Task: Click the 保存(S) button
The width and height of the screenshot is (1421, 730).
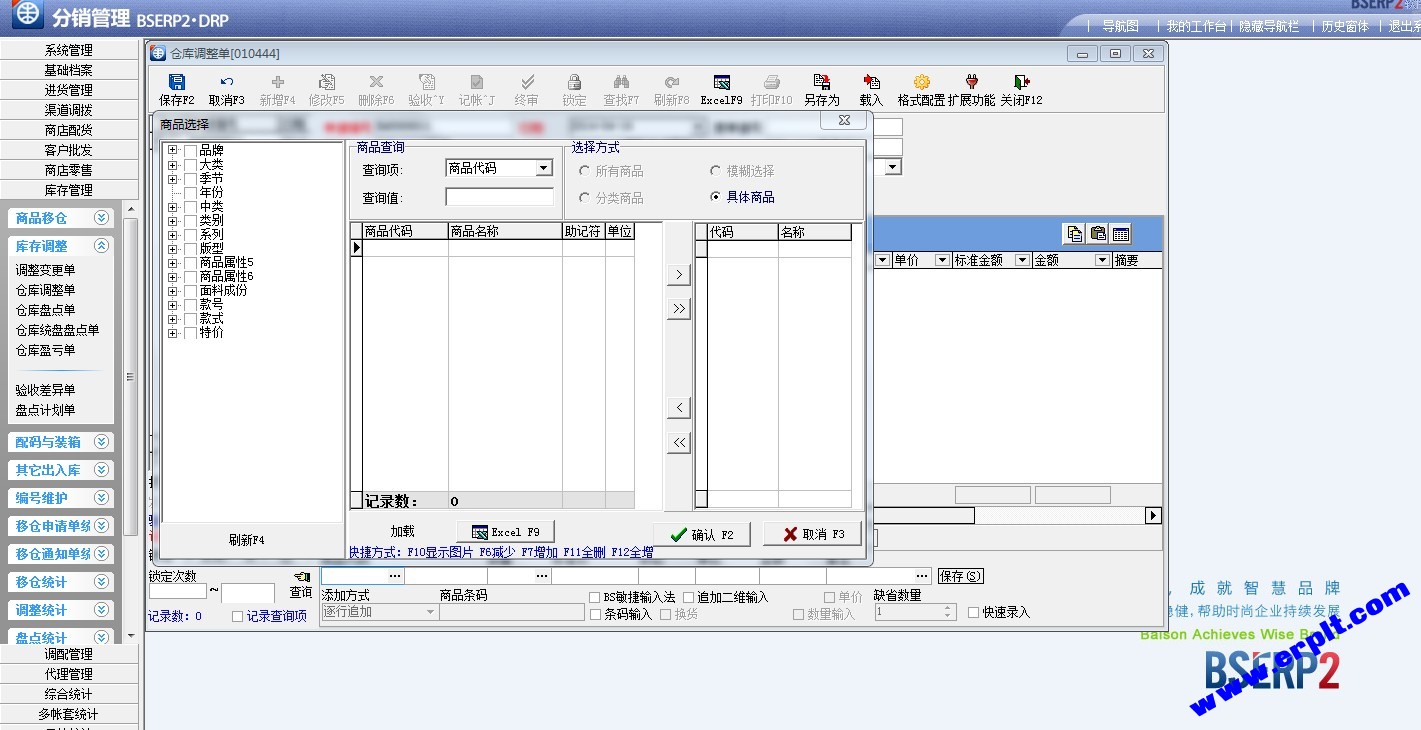Action: pyautogui.click(x=961, y=576)
